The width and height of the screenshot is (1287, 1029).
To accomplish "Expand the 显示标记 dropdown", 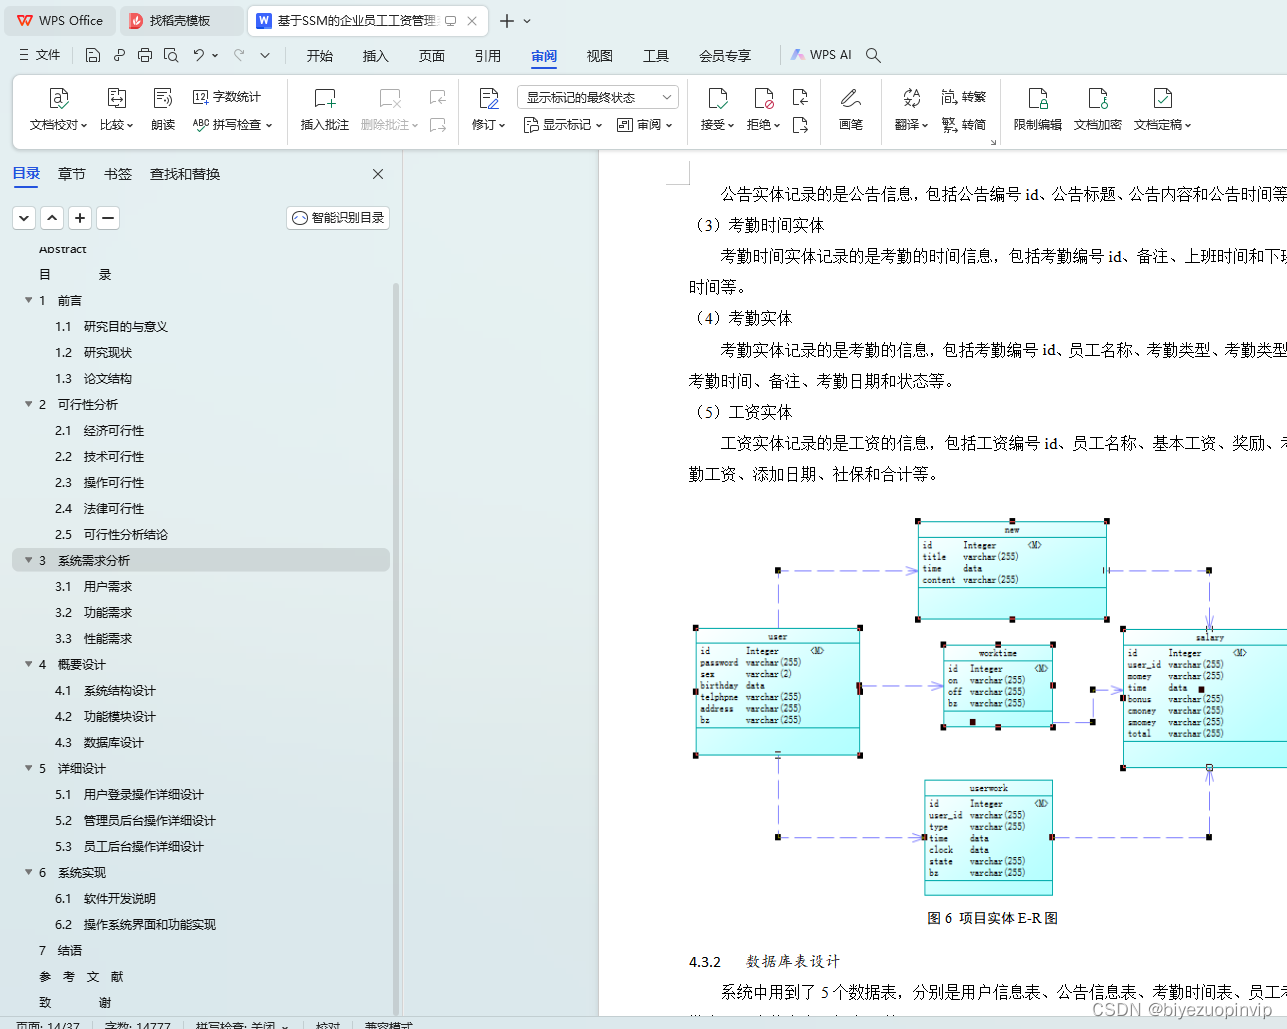I will tap(563, 125).
